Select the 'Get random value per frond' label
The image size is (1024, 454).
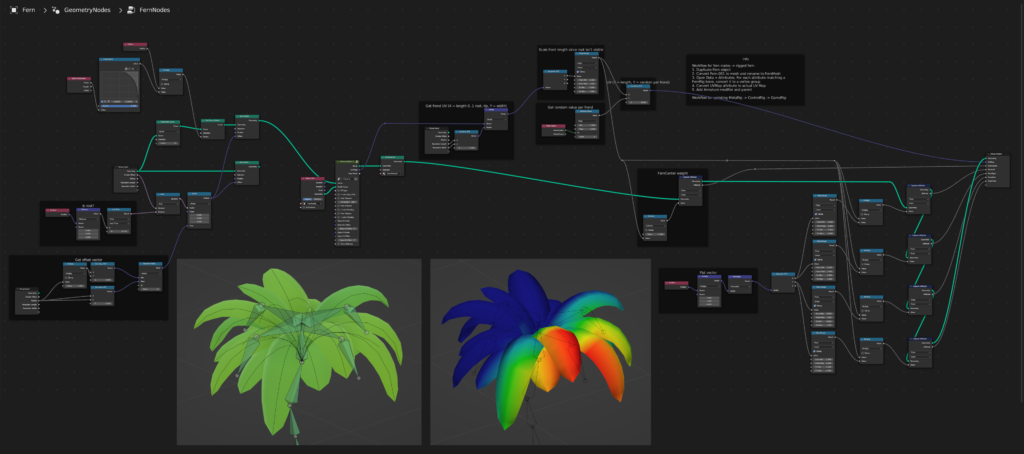coord(571,107)
